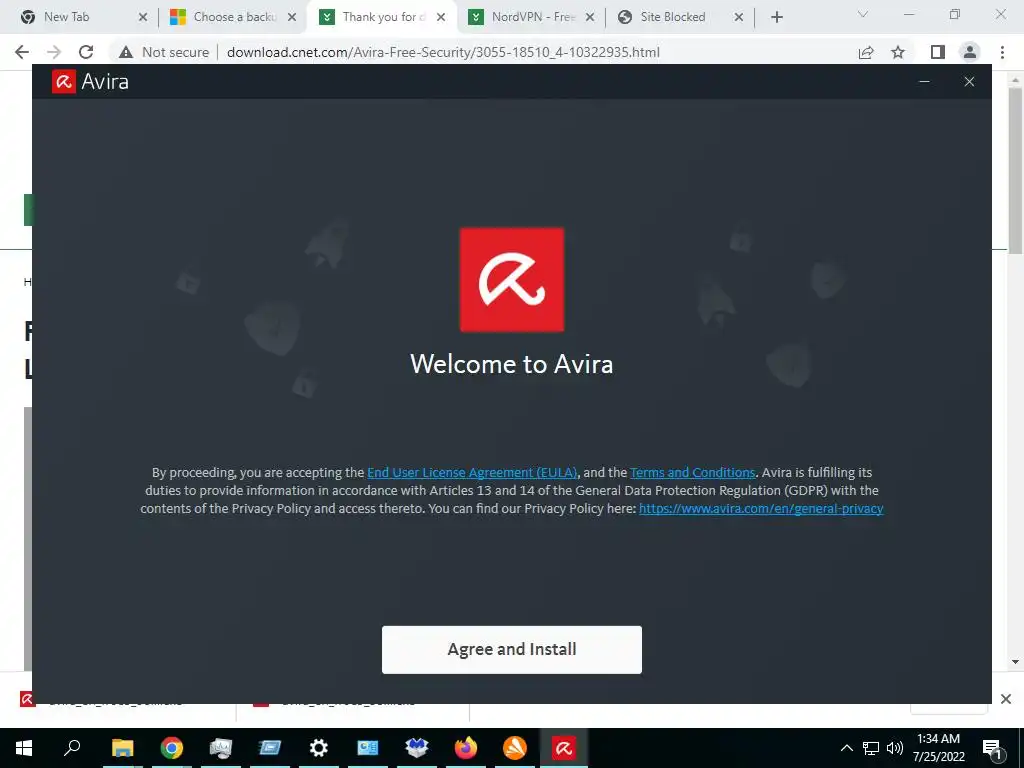
Task: Open the avira.com general-privacy policy link
Action: [x=761, y=508]
